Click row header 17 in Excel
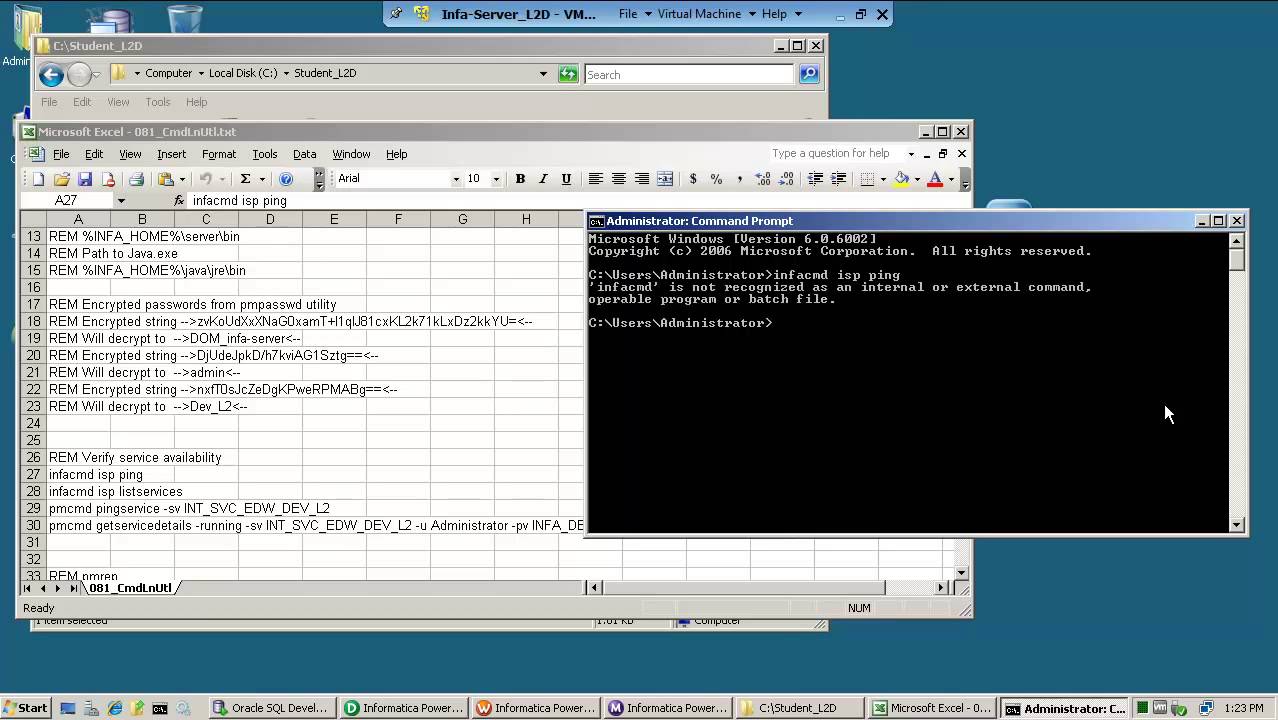This screenshot has width=1278, height=720. 33,305
